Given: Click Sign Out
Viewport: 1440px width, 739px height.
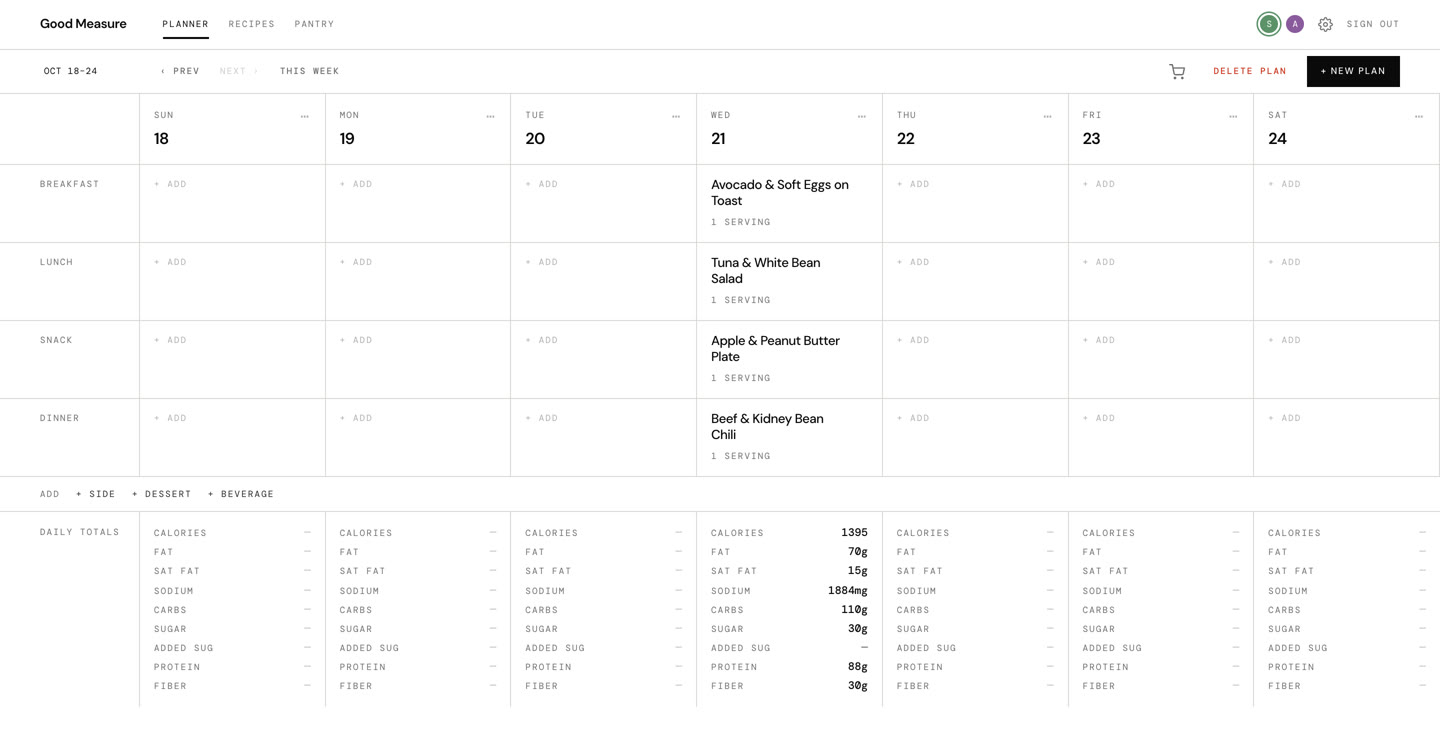Looking at the screenshot, I should tap(1373, 24).
